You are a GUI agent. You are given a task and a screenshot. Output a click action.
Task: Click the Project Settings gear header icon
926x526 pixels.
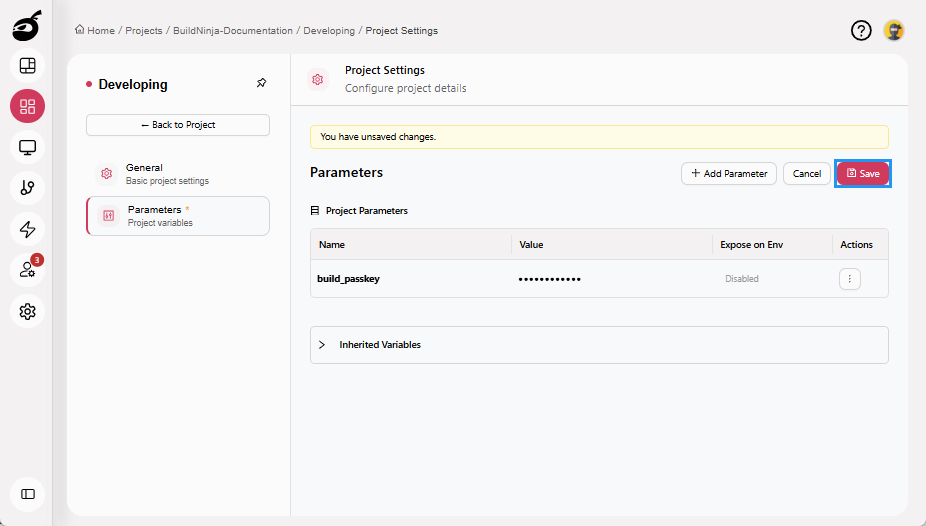click(x=318, y=79)
